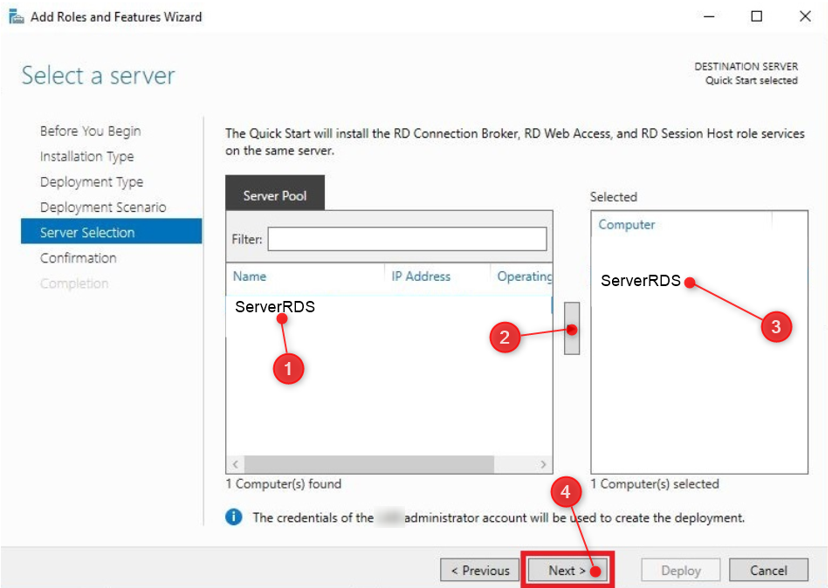
Task: Select ServerRDS in the Selected computers list
Action: pyautogui.click(x=640, y=281)
